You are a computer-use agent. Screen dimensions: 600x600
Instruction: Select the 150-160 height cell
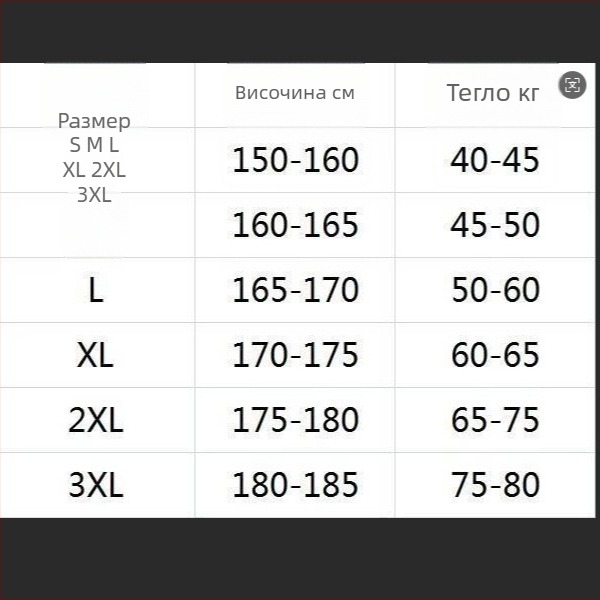(x=295, y=160)
